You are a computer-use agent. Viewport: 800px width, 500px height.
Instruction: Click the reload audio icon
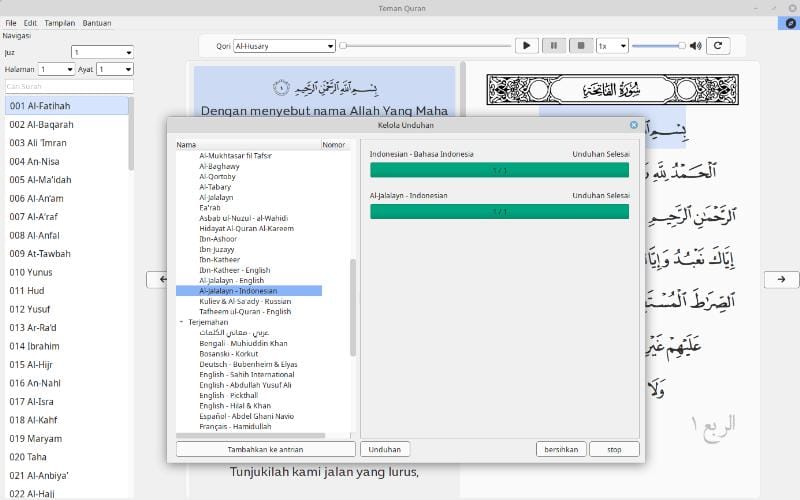click(x=718, y=46)
